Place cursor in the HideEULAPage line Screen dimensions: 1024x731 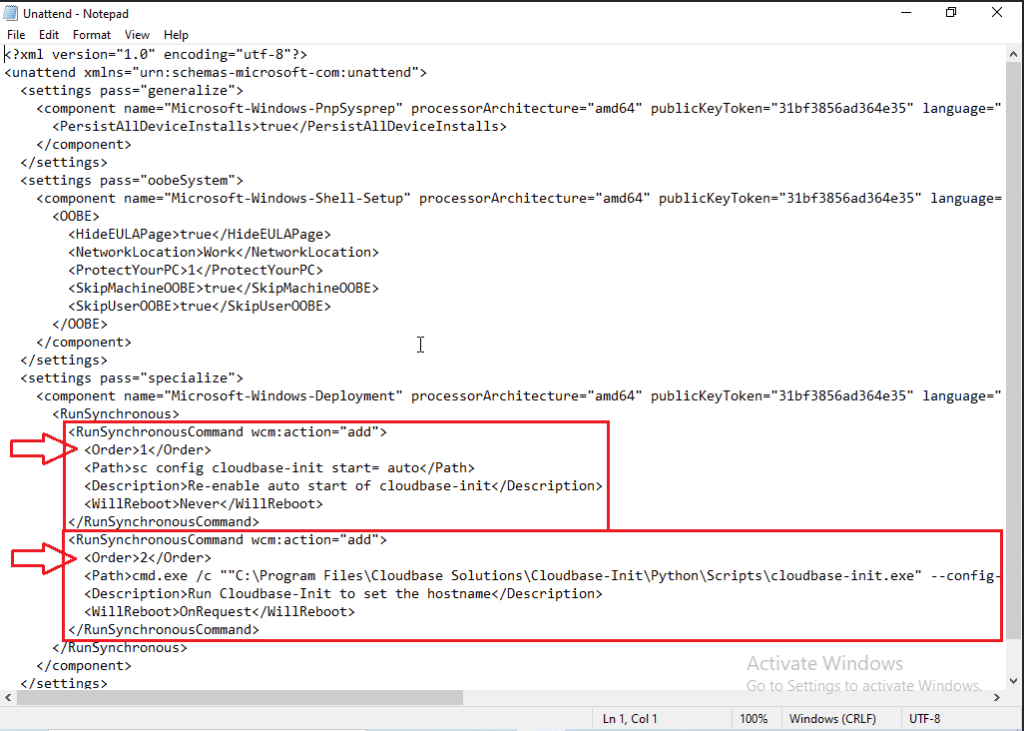pos(200,233)
